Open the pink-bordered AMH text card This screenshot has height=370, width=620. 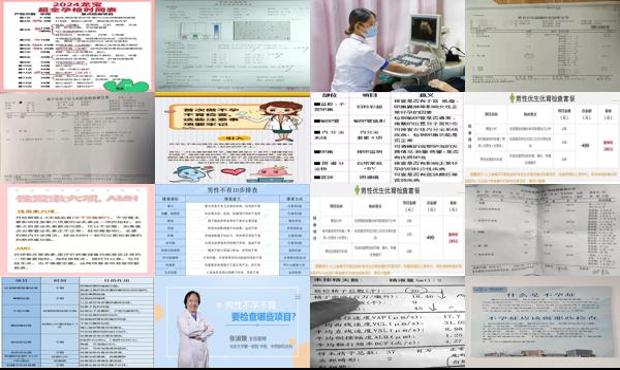[x=78, y=230]
